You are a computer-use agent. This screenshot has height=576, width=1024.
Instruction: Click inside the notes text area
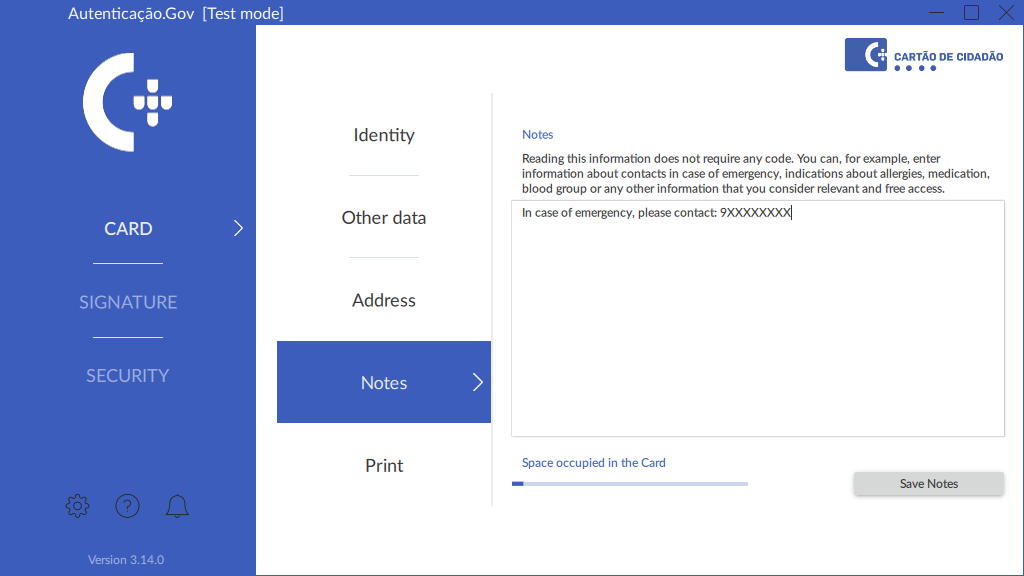757,320
